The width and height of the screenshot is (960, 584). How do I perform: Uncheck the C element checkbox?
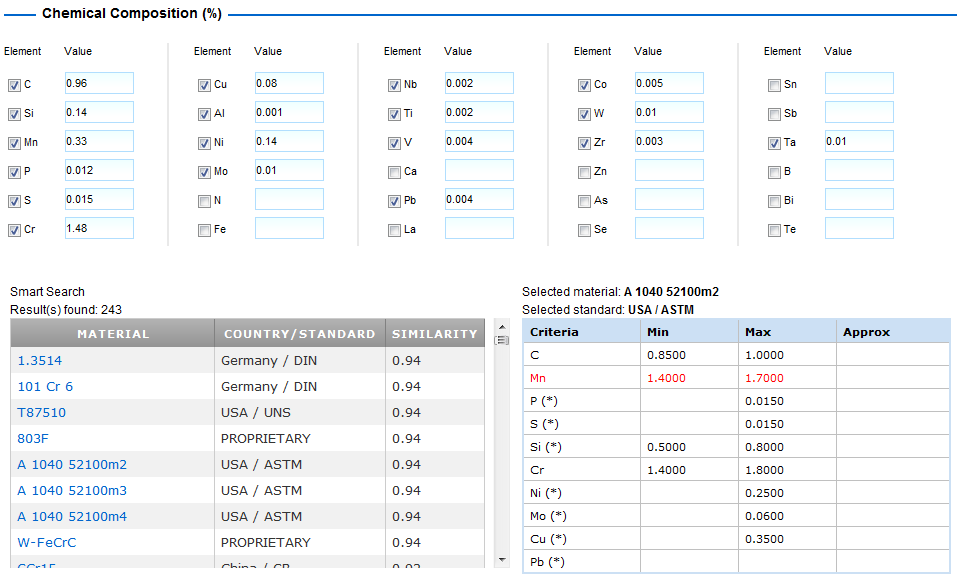click(14, 85)
